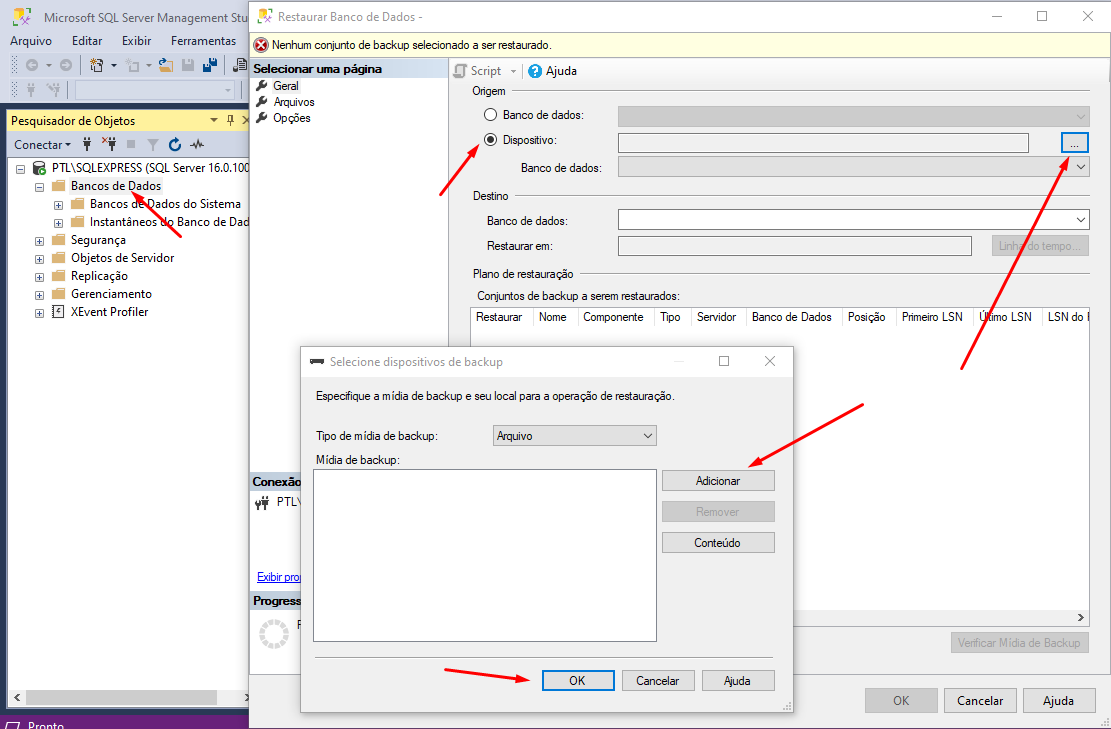This screenshot has height=729, width=1111.
Task: Click the Save All double-diskette icon
Action: (x=210, y=65)
